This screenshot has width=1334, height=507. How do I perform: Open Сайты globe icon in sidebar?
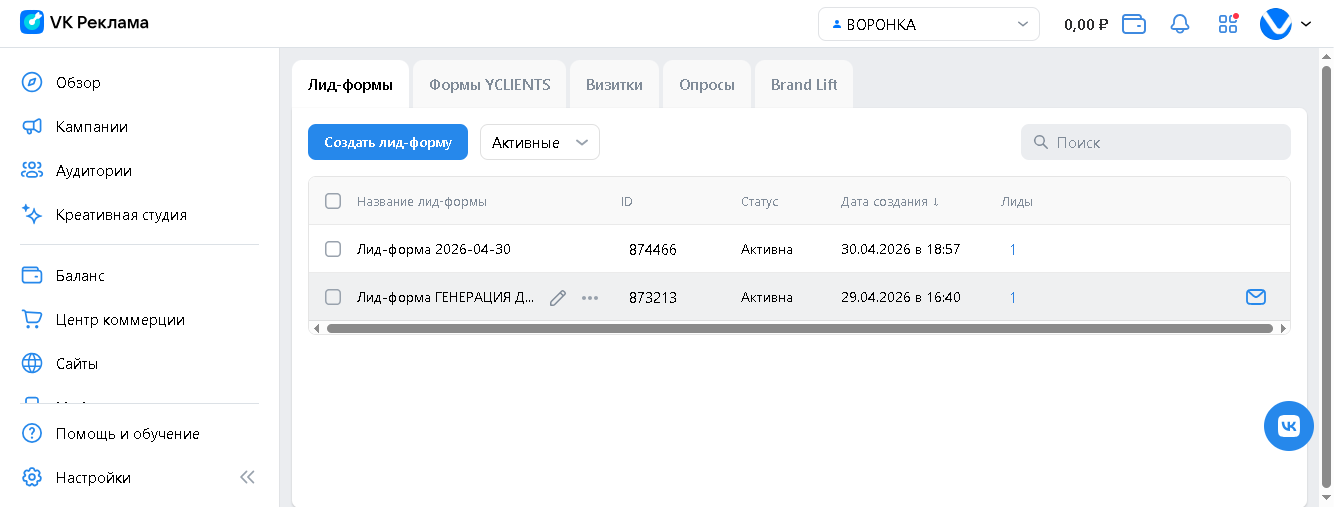32,363
